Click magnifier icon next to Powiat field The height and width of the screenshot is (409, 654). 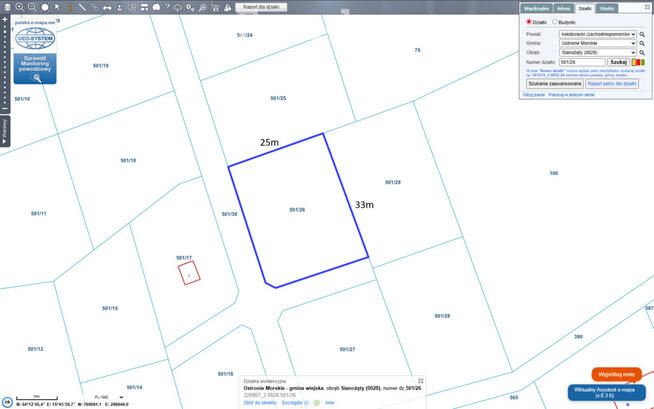coord(643,35)
